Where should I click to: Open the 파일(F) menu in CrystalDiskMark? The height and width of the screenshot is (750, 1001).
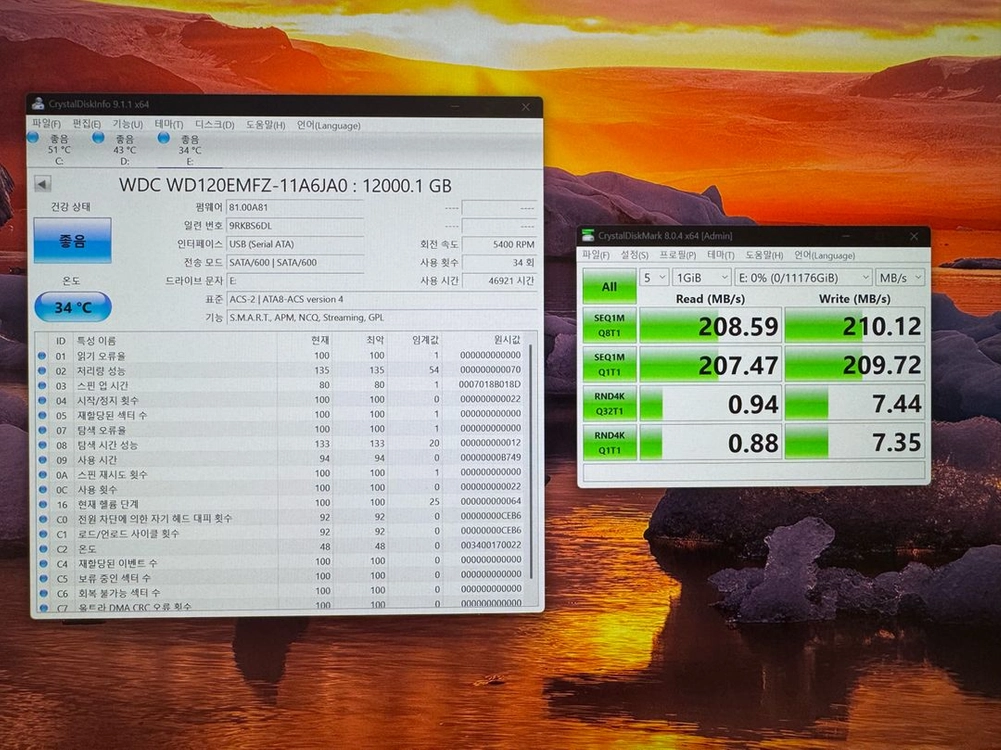coord(595,255)
